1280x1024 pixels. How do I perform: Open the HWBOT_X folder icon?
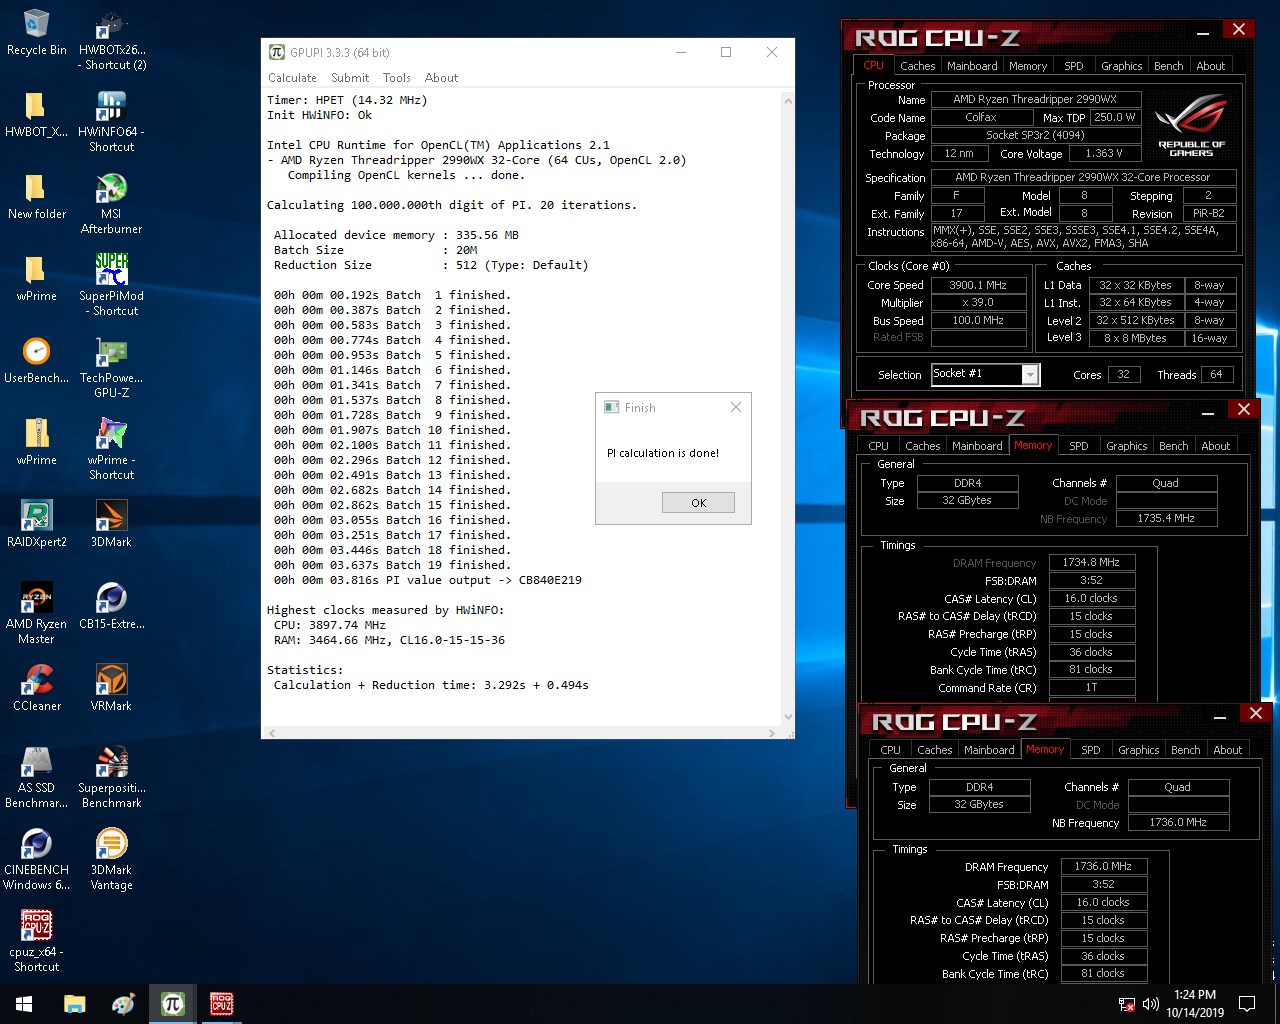[36, 115]
